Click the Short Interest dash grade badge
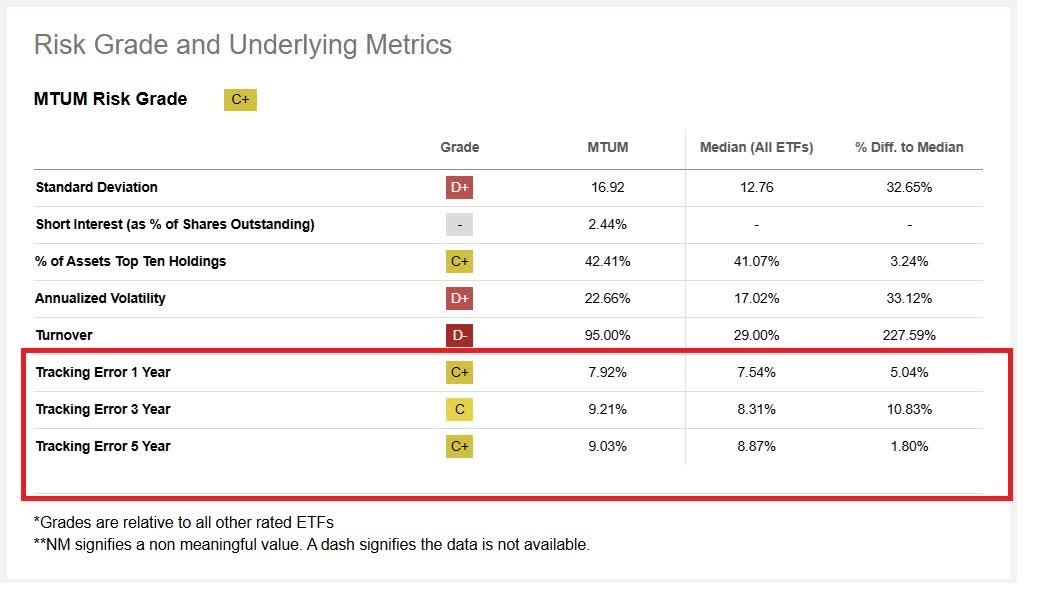The height and width of the screenshot is (603, 1037). 459,224
